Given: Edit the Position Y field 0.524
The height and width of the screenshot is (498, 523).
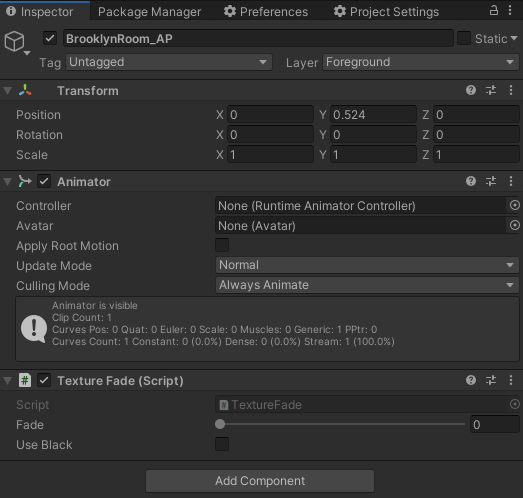Looking at the screenshot, I should pyautogui.click(x=374, y=114).
